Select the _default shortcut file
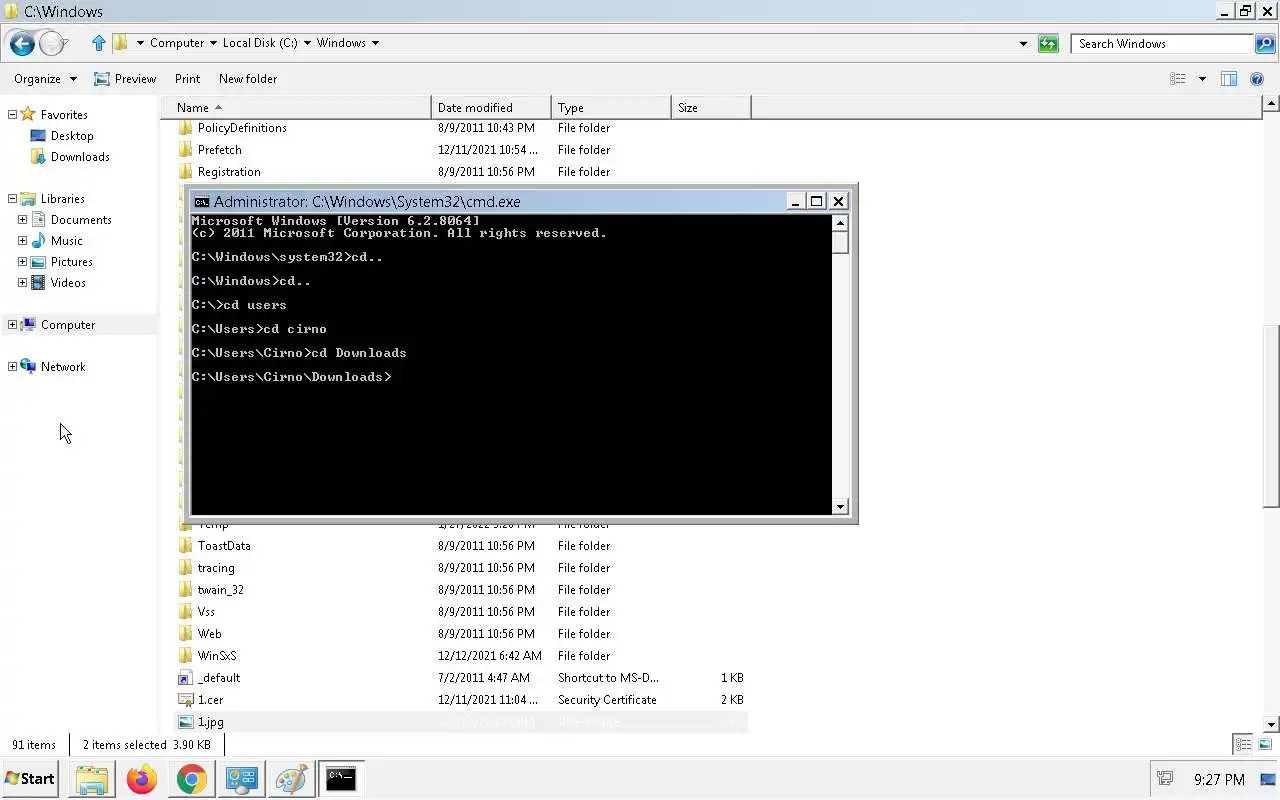 (x=461, y=678)
